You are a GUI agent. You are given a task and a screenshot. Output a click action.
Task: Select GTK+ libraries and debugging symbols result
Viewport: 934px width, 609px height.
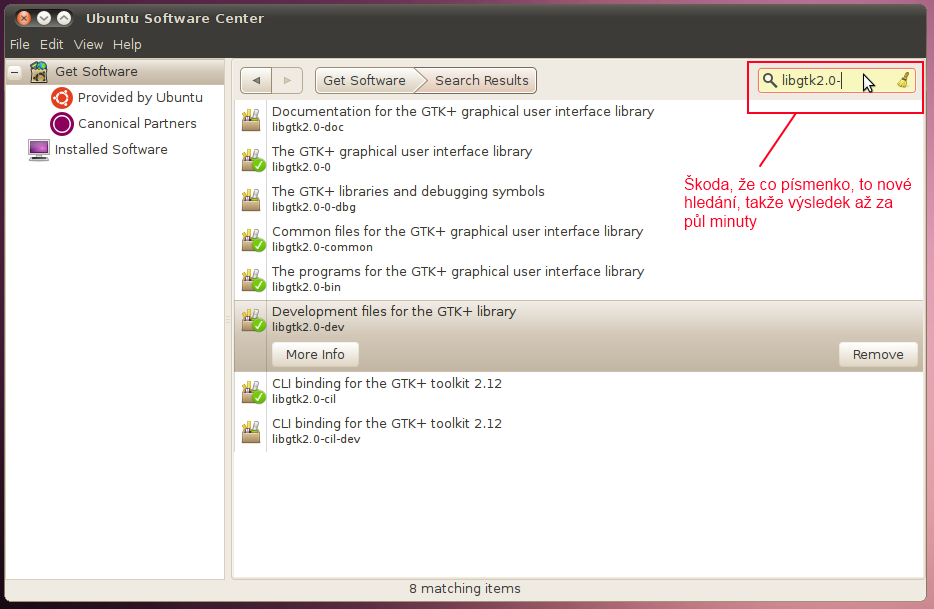(x=578, y=199)
